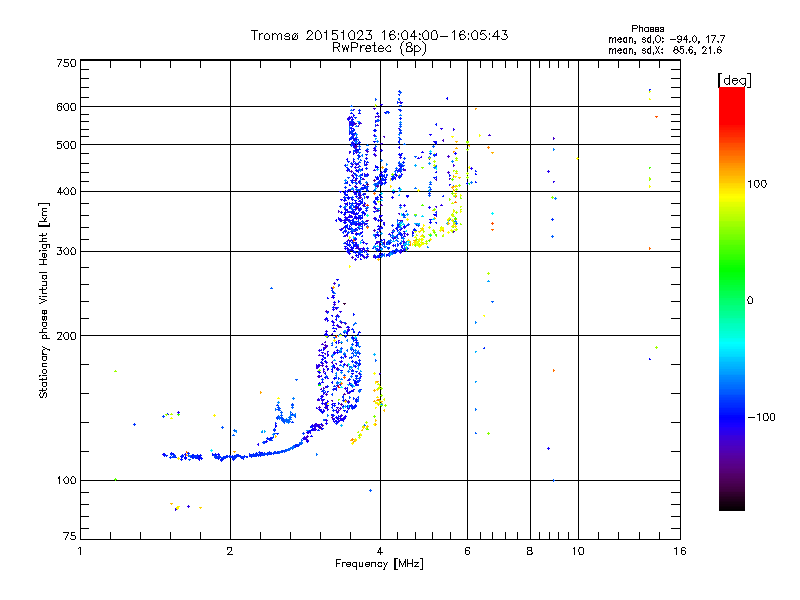Click the y-axis tick label '500'
Image resolution: width=800 pixels, height=600 pixels.
click(x=66, y=145)
